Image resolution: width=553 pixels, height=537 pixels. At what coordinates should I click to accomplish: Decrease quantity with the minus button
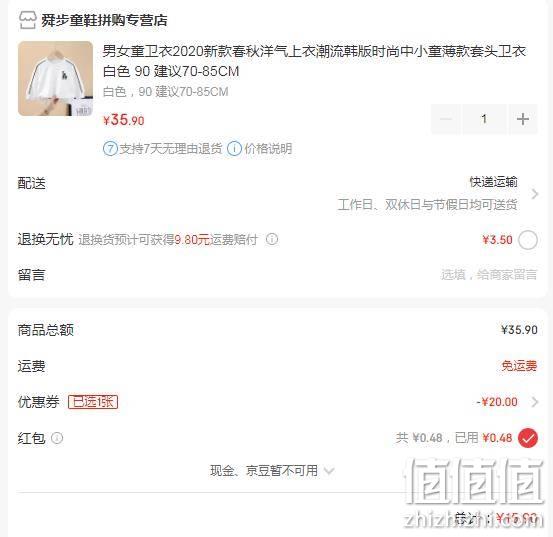click(446, 119)
